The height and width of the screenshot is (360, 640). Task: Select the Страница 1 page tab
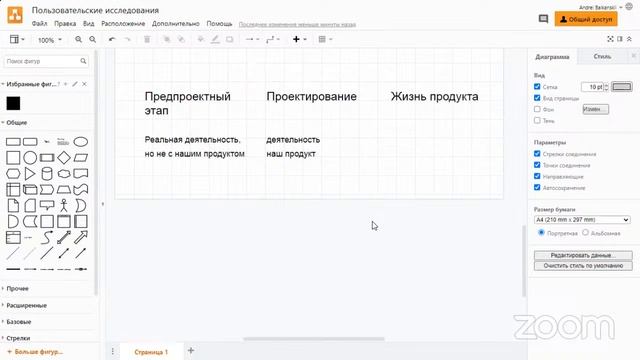coord(151,352)
